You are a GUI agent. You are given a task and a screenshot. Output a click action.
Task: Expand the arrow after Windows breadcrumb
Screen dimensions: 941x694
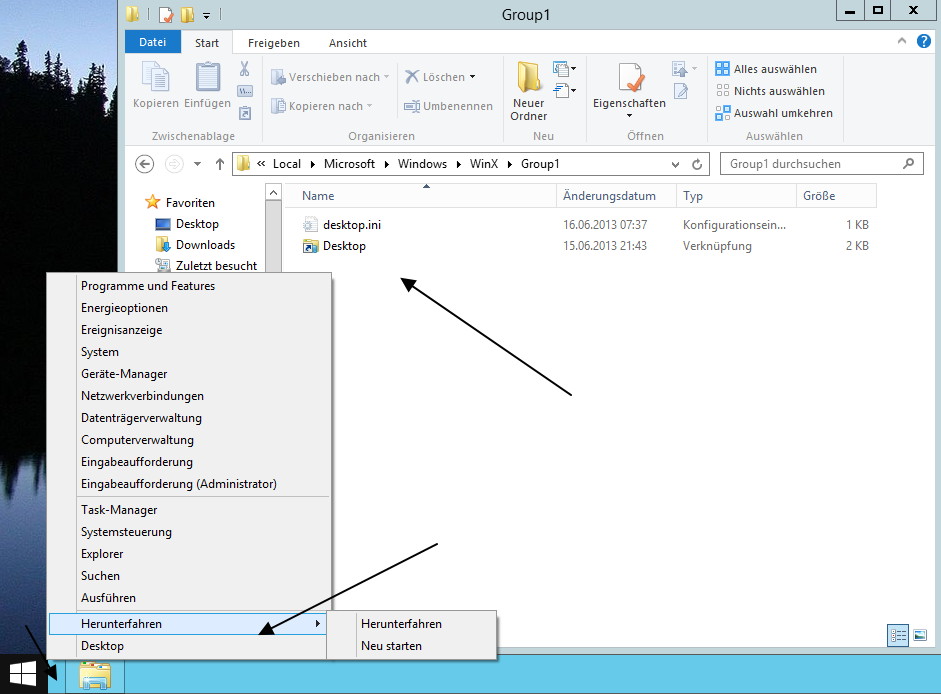tap(458, 164)
